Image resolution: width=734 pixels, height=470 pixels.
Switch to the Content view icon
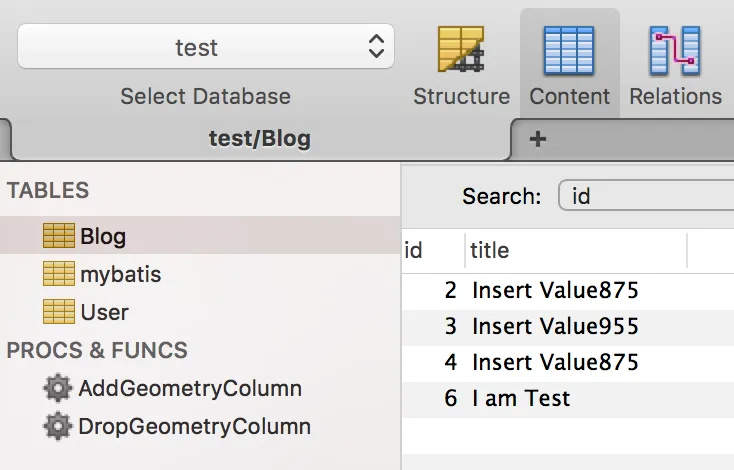click(569, 50)
